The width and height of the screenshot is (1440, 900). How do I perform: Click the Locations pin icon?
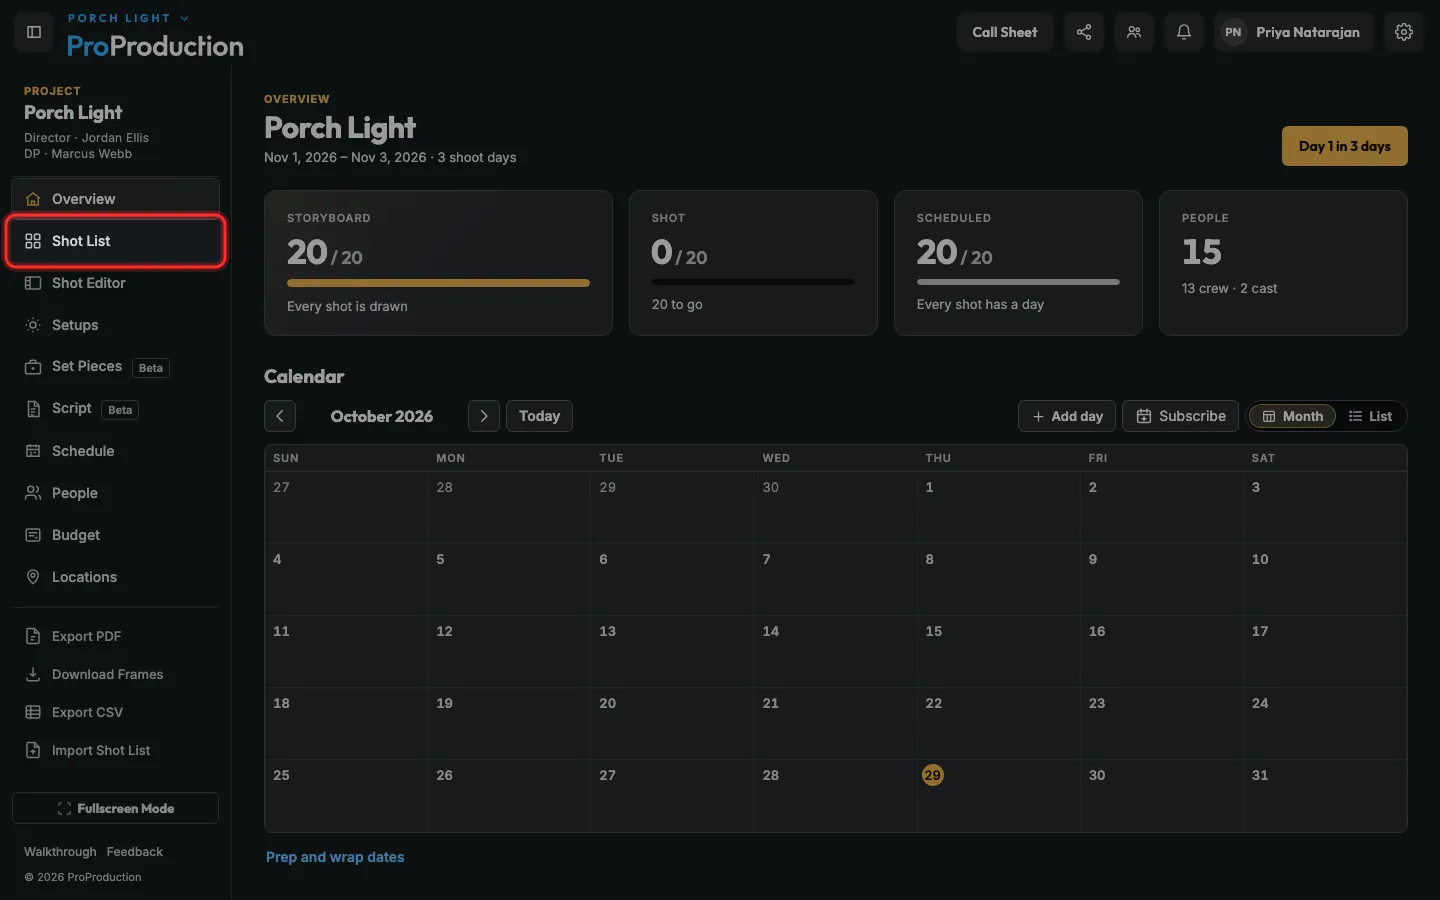[x=33, y=577]
